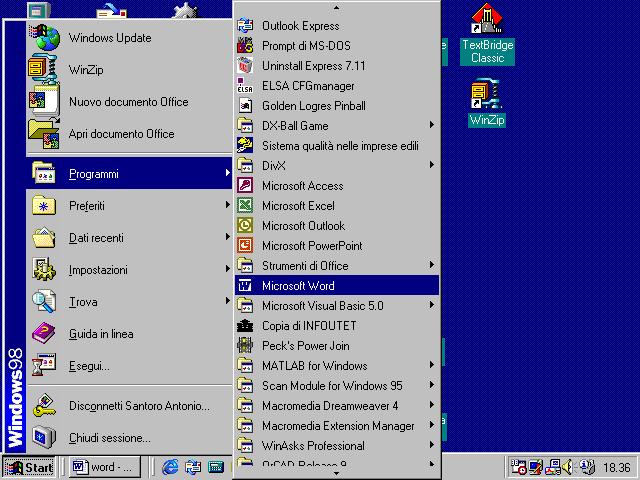Expand the DivX submenu arrow
640x480 pixels.
point(431,165)
